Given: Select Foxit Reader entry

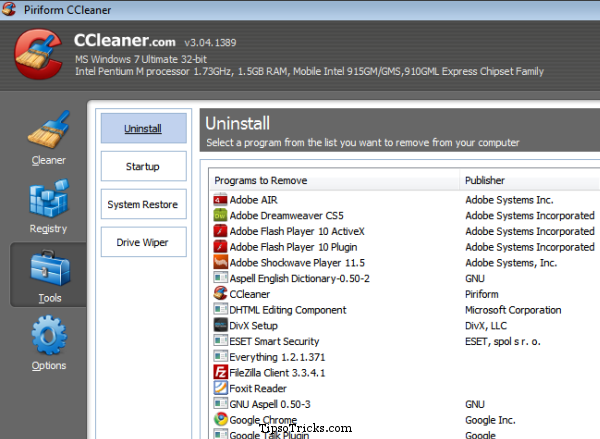Looking at the screenshot, I should click(258, 388).
